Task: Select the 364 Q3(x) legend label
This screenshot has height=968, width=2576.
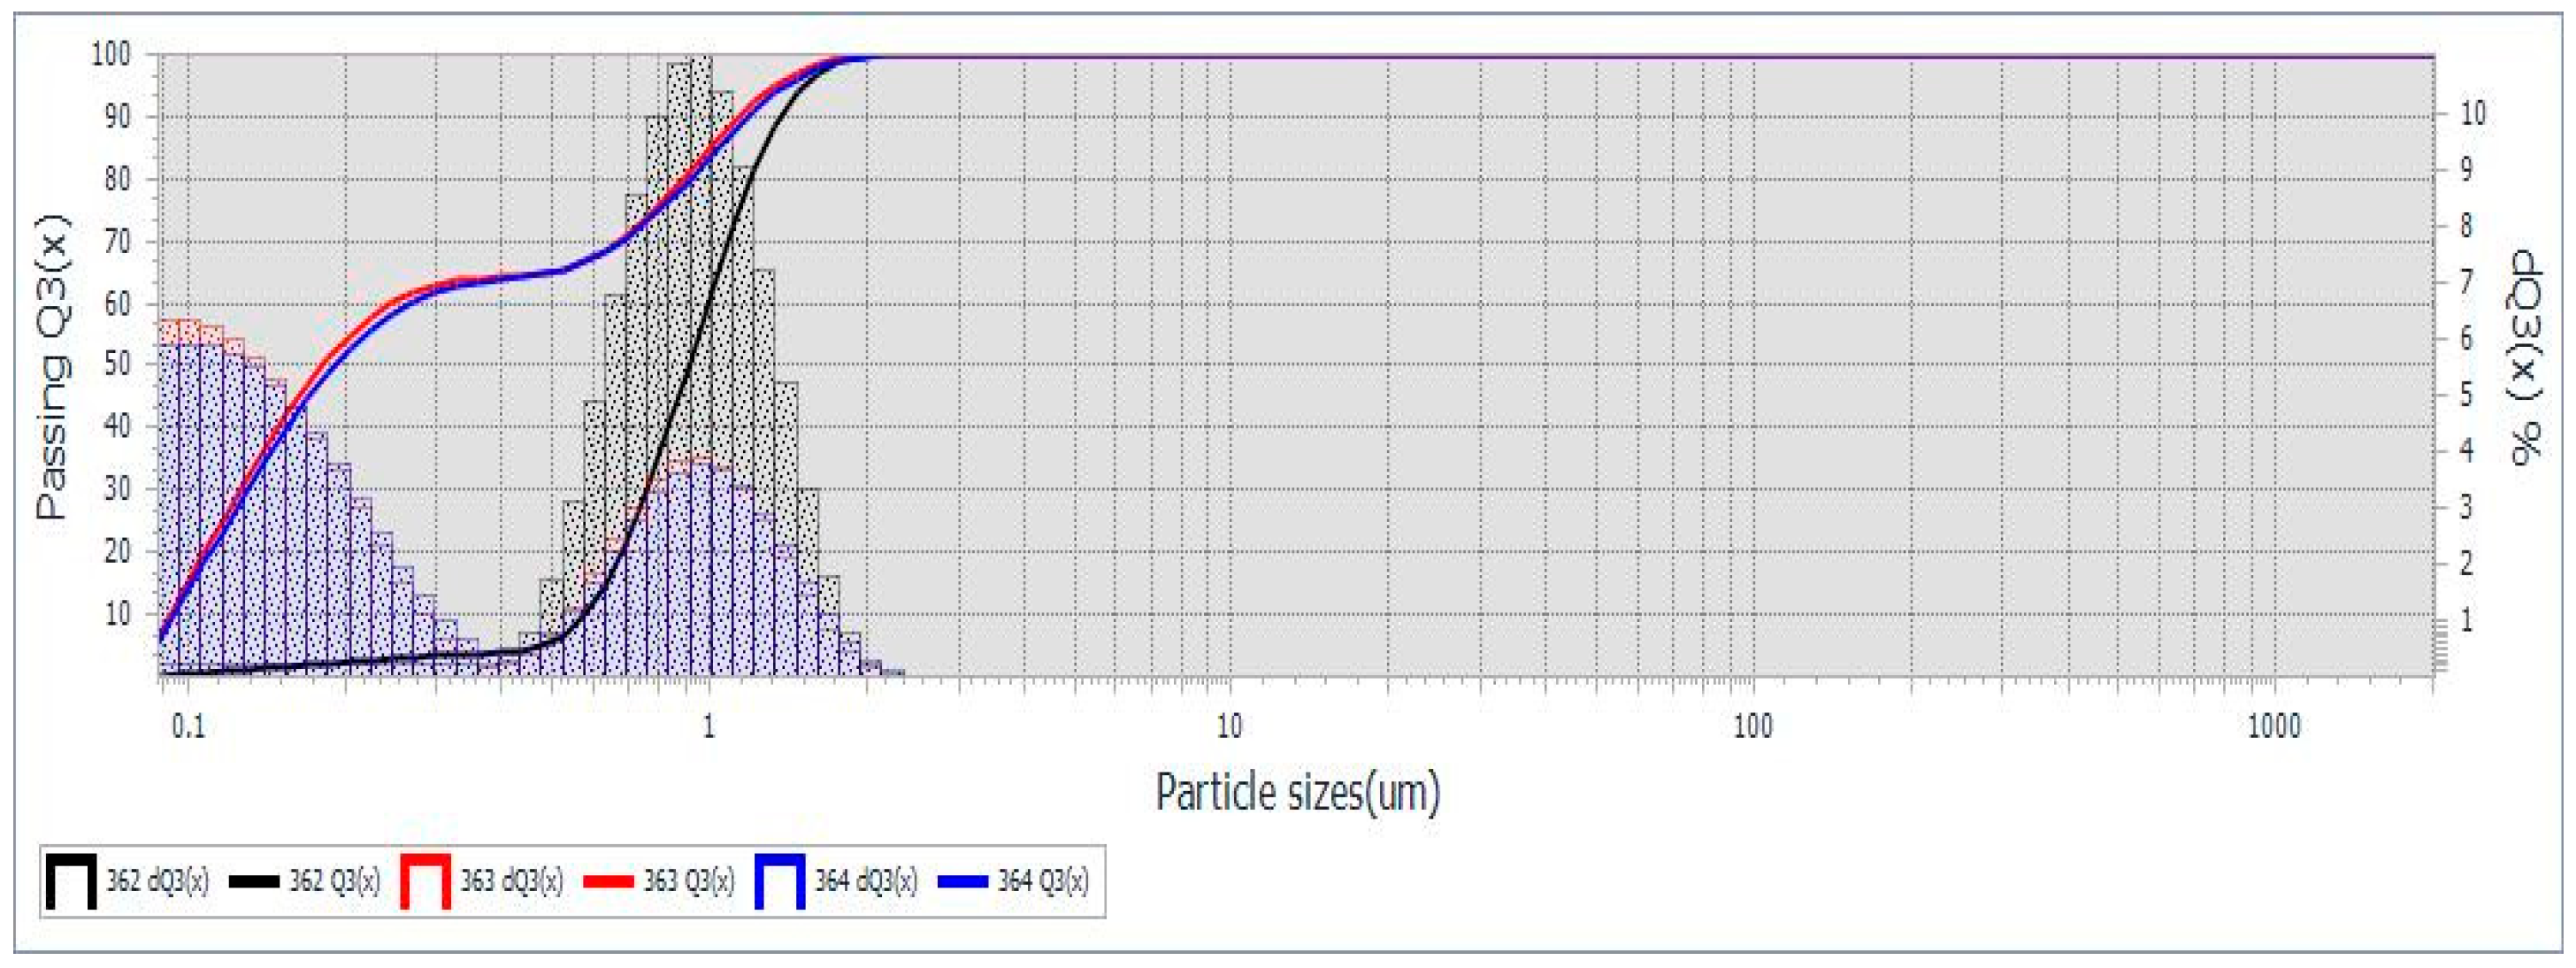Action: (1043, 881)
